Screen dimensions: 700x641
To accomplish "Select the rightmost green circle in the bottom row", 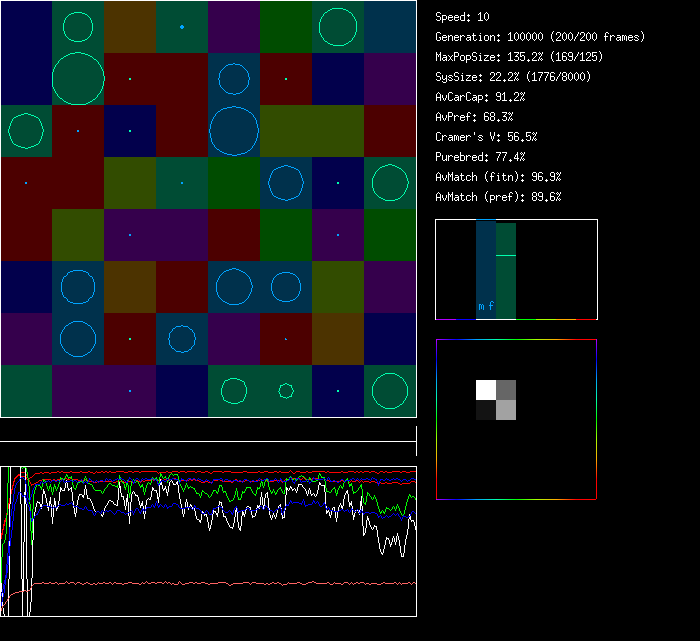I will point(390,391).
